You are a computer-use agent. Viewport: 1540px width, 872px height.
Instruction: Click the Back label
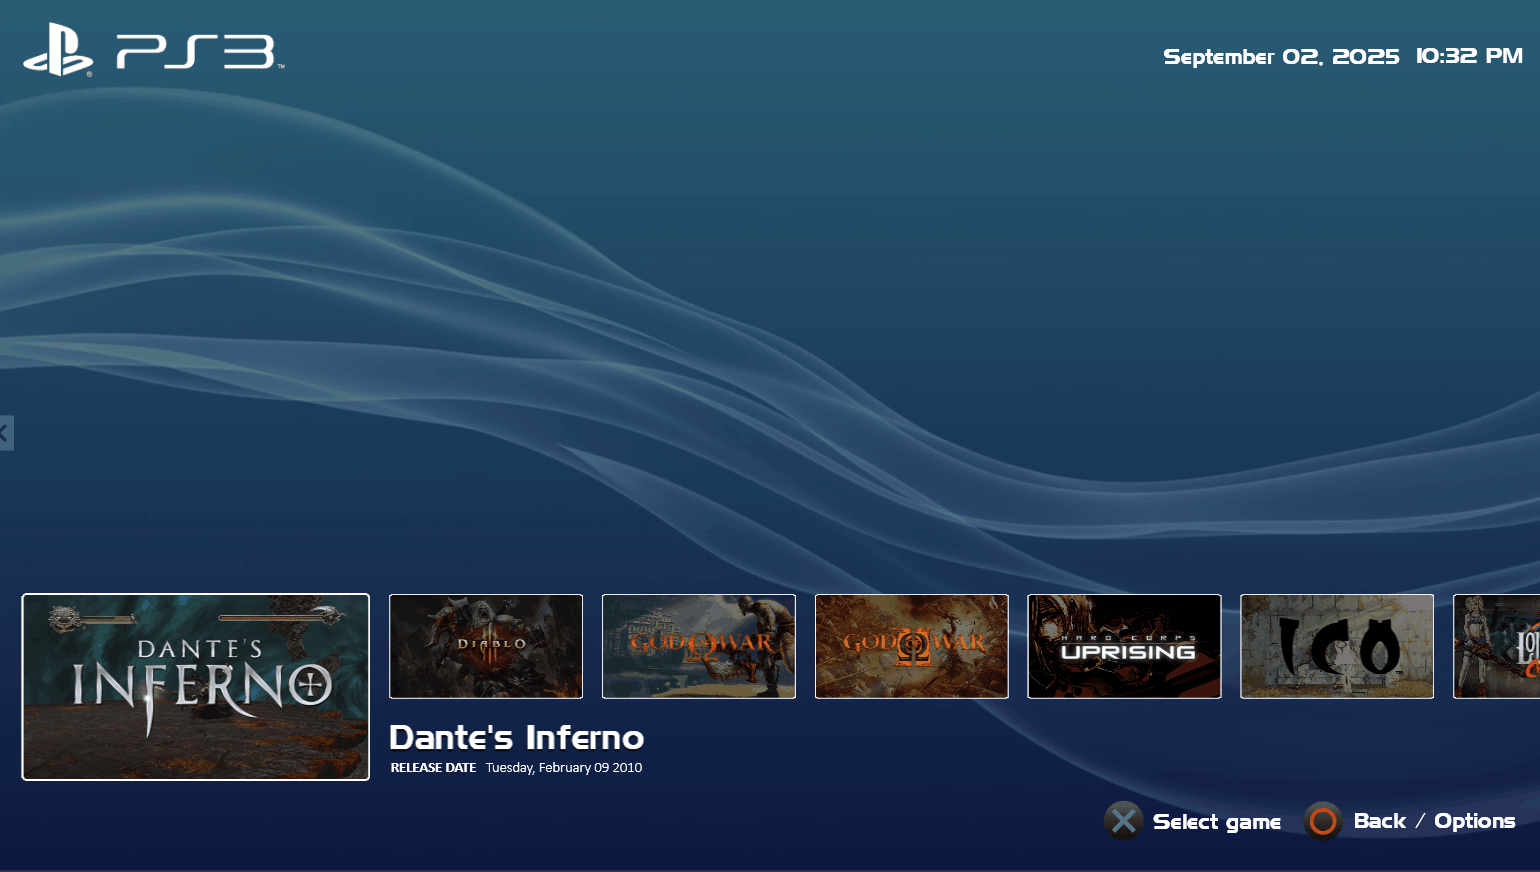pos(1379,821)
